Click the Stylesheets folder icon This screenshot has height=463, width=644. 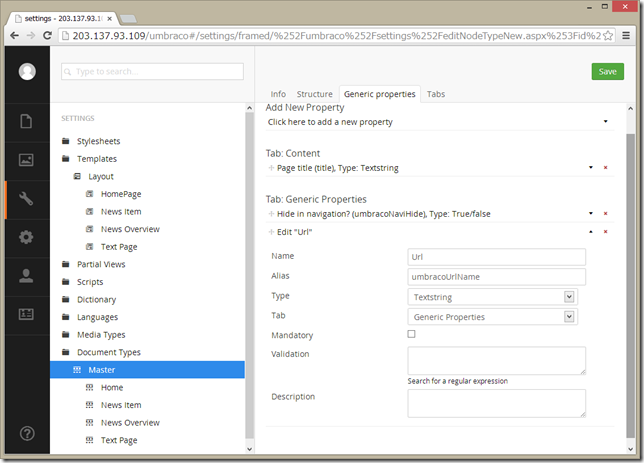pyautogui.click(x=66, y=141)
